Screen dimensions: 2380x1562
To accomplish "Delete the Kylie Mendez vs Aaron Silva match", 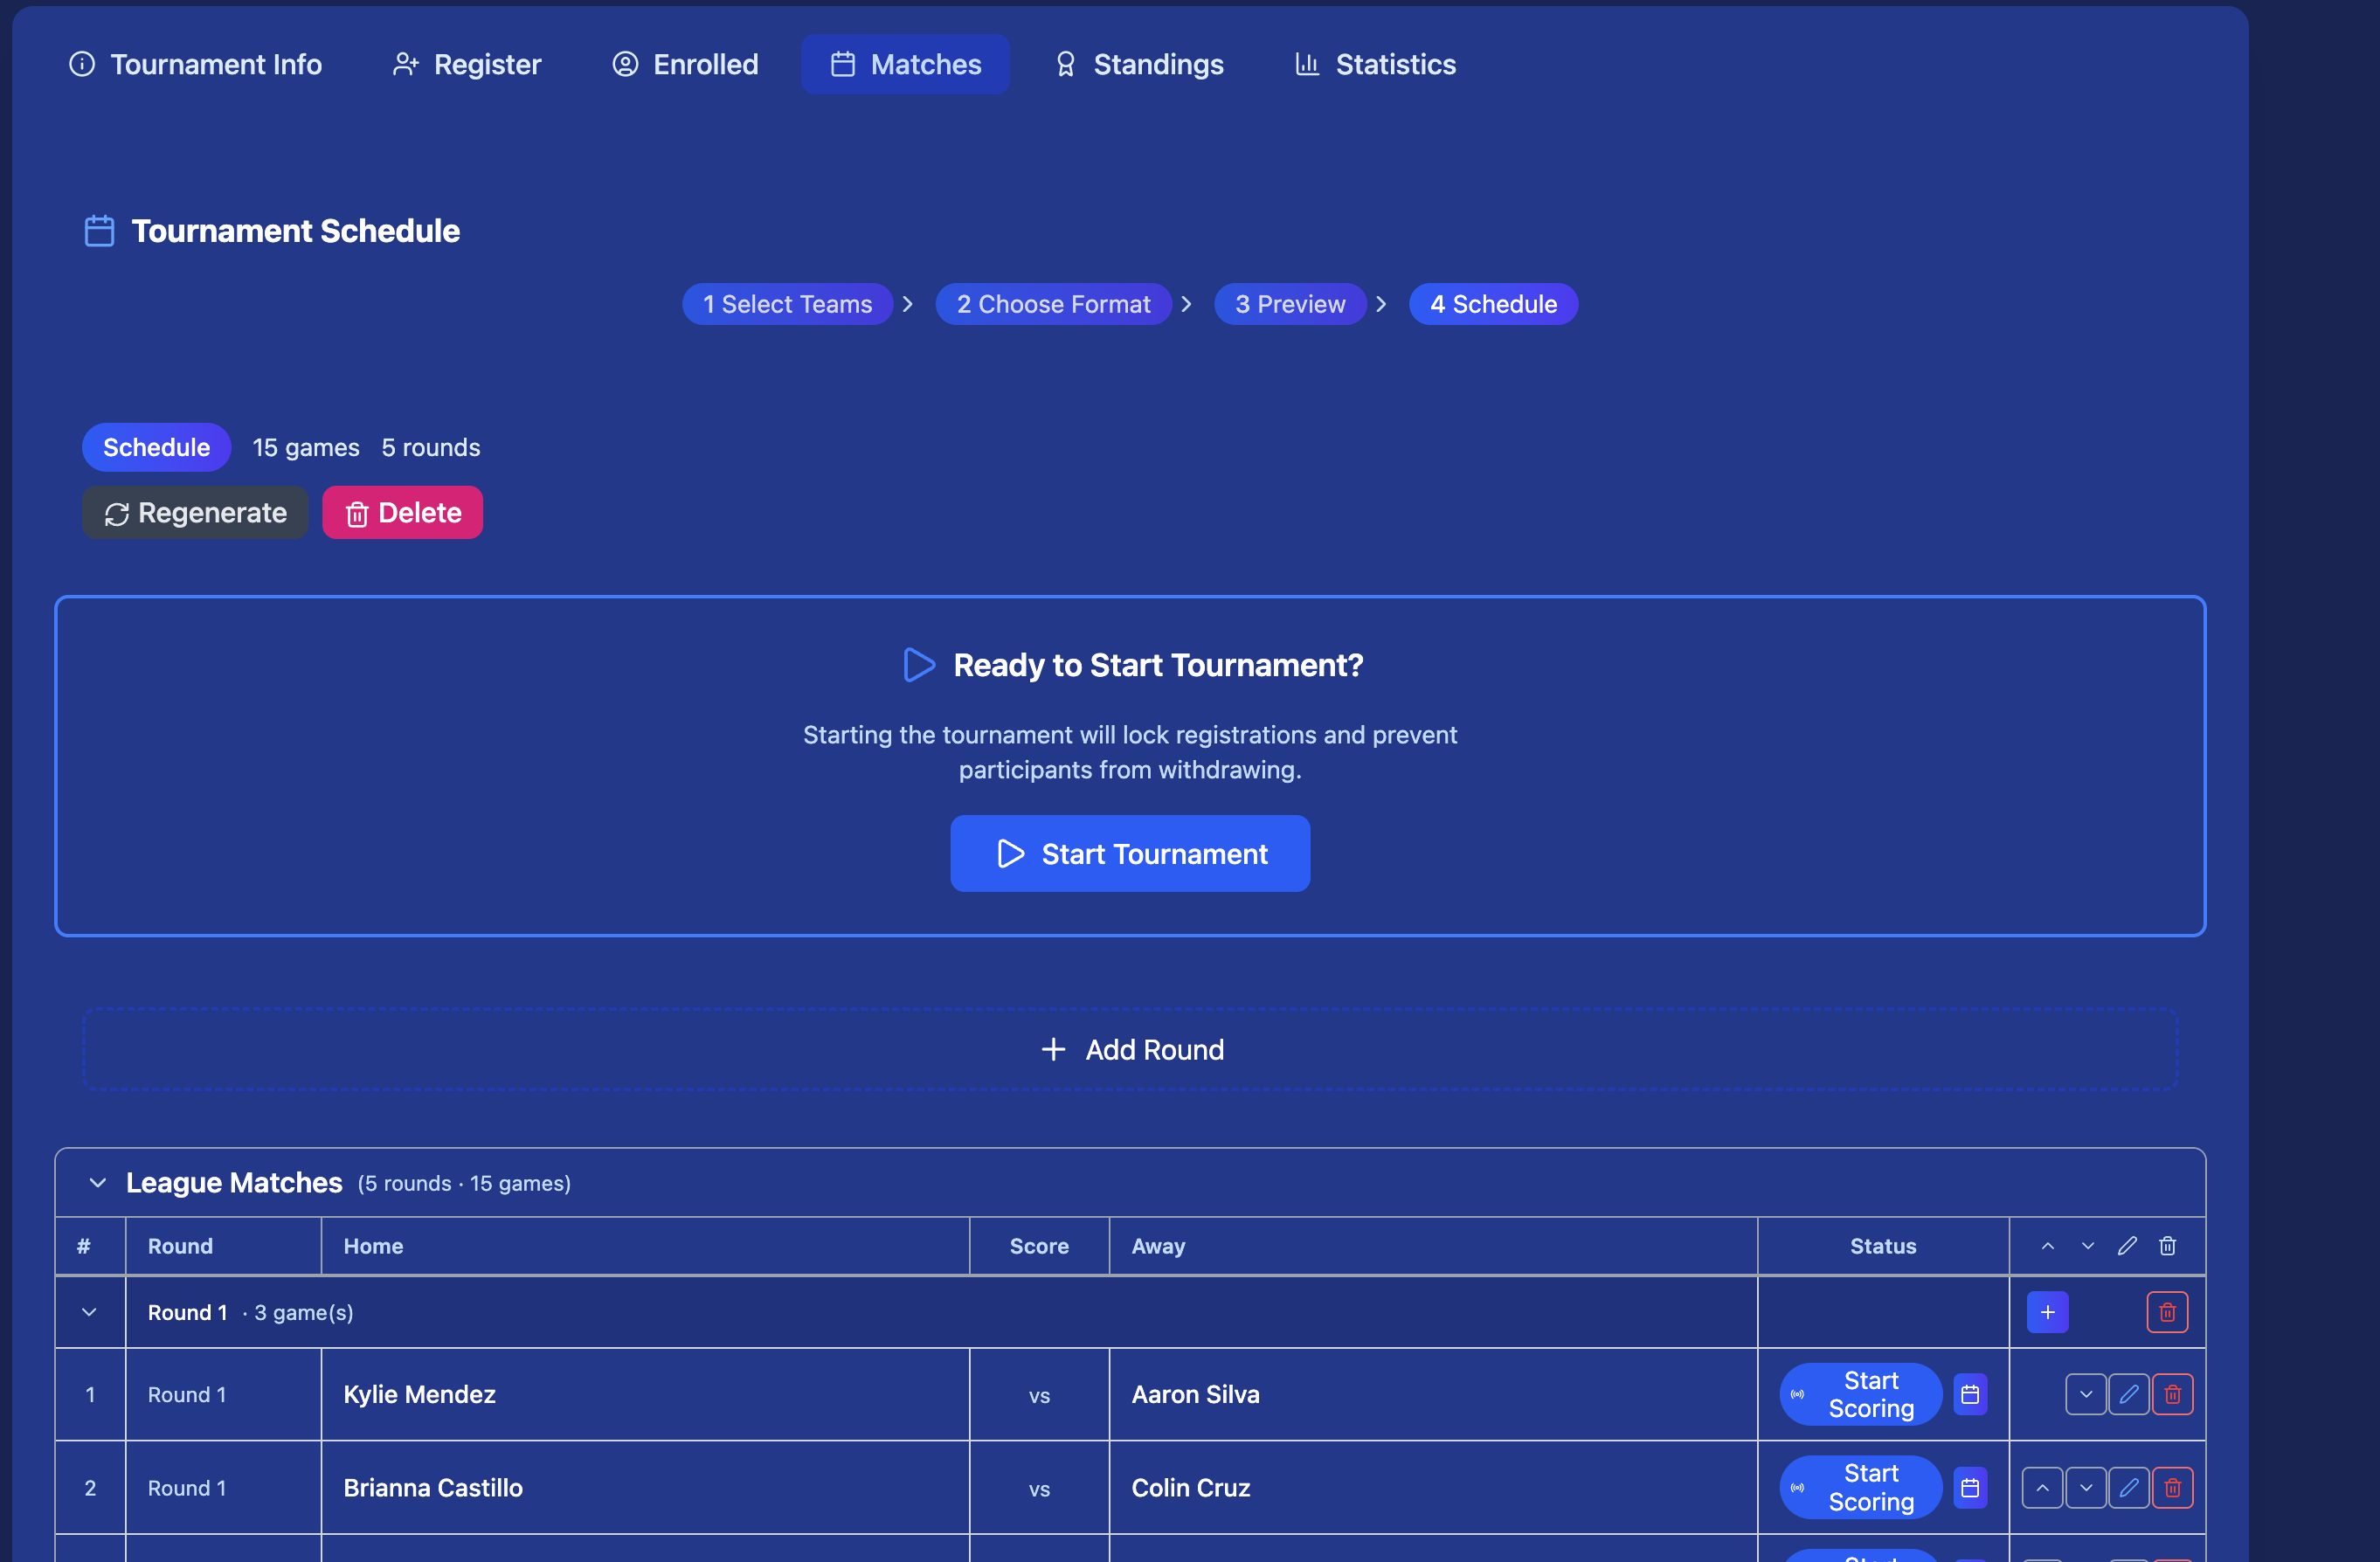I will pyautogui.click(x=2172, y=1395).
